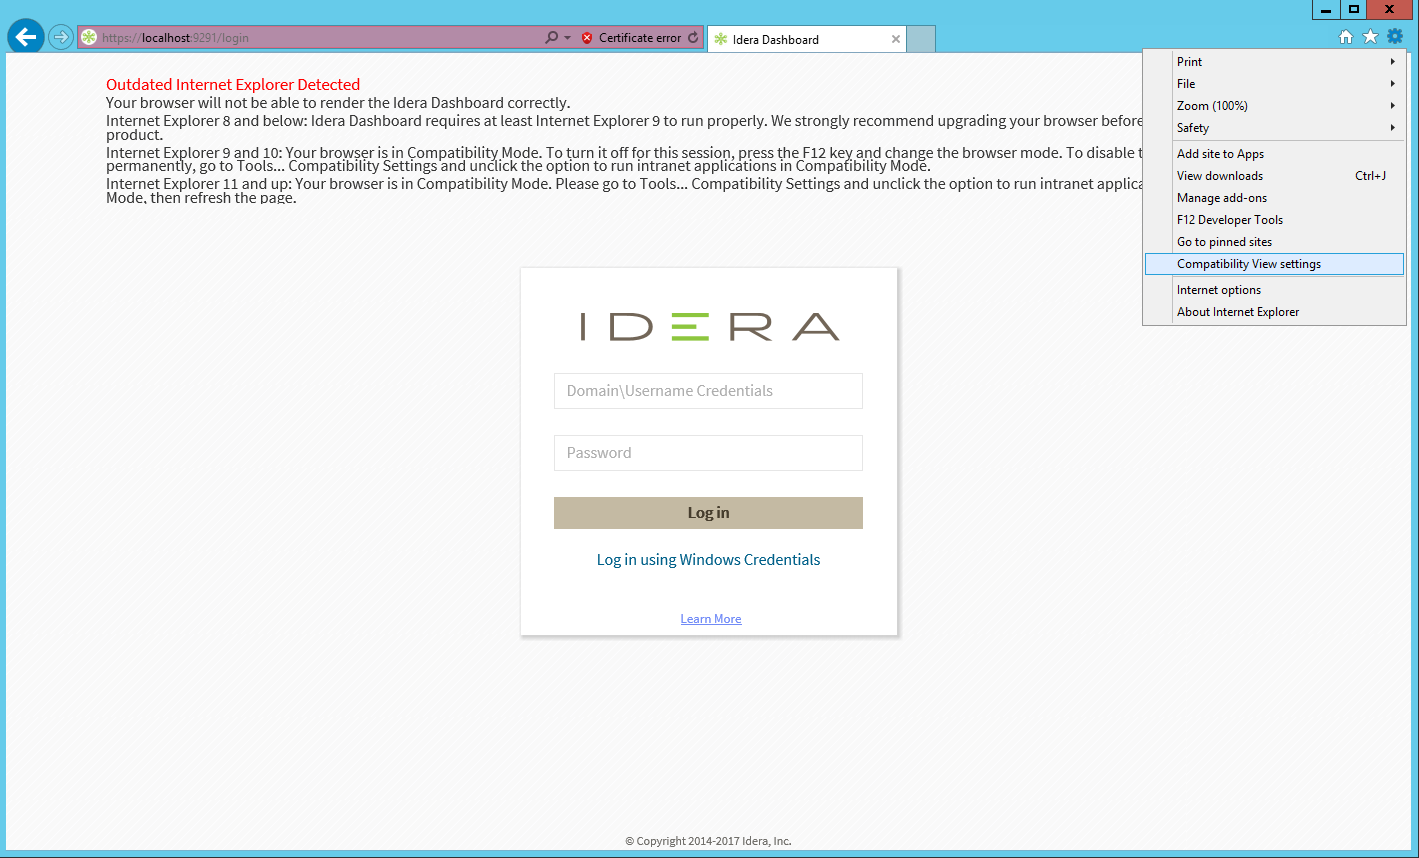The width and height of the screenshot is (1419, 858).
Task: Switch to the Idera Dashboard tab
Action: tap(806, 40)
